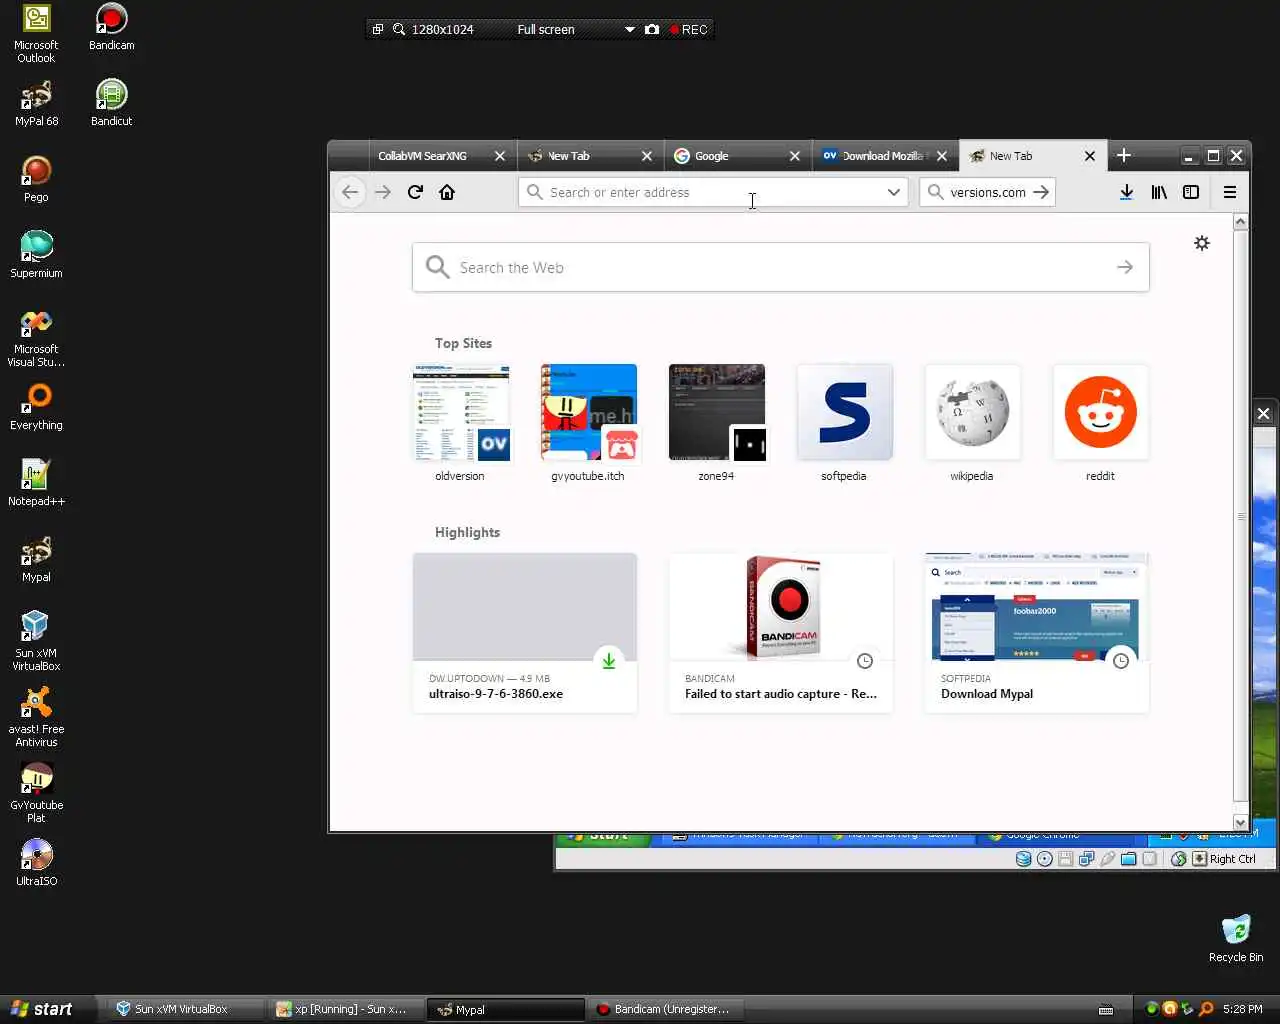Click the Windows start button
Viewport: 1280px width, 1024px height.
48,1009
